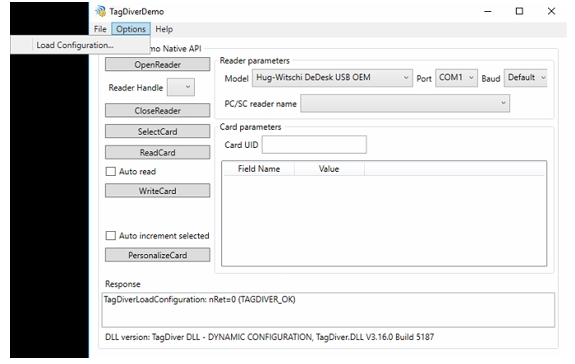575x364 pixels.
Task: Minimize the TagDiverDemo window
Action: point(488,11)
